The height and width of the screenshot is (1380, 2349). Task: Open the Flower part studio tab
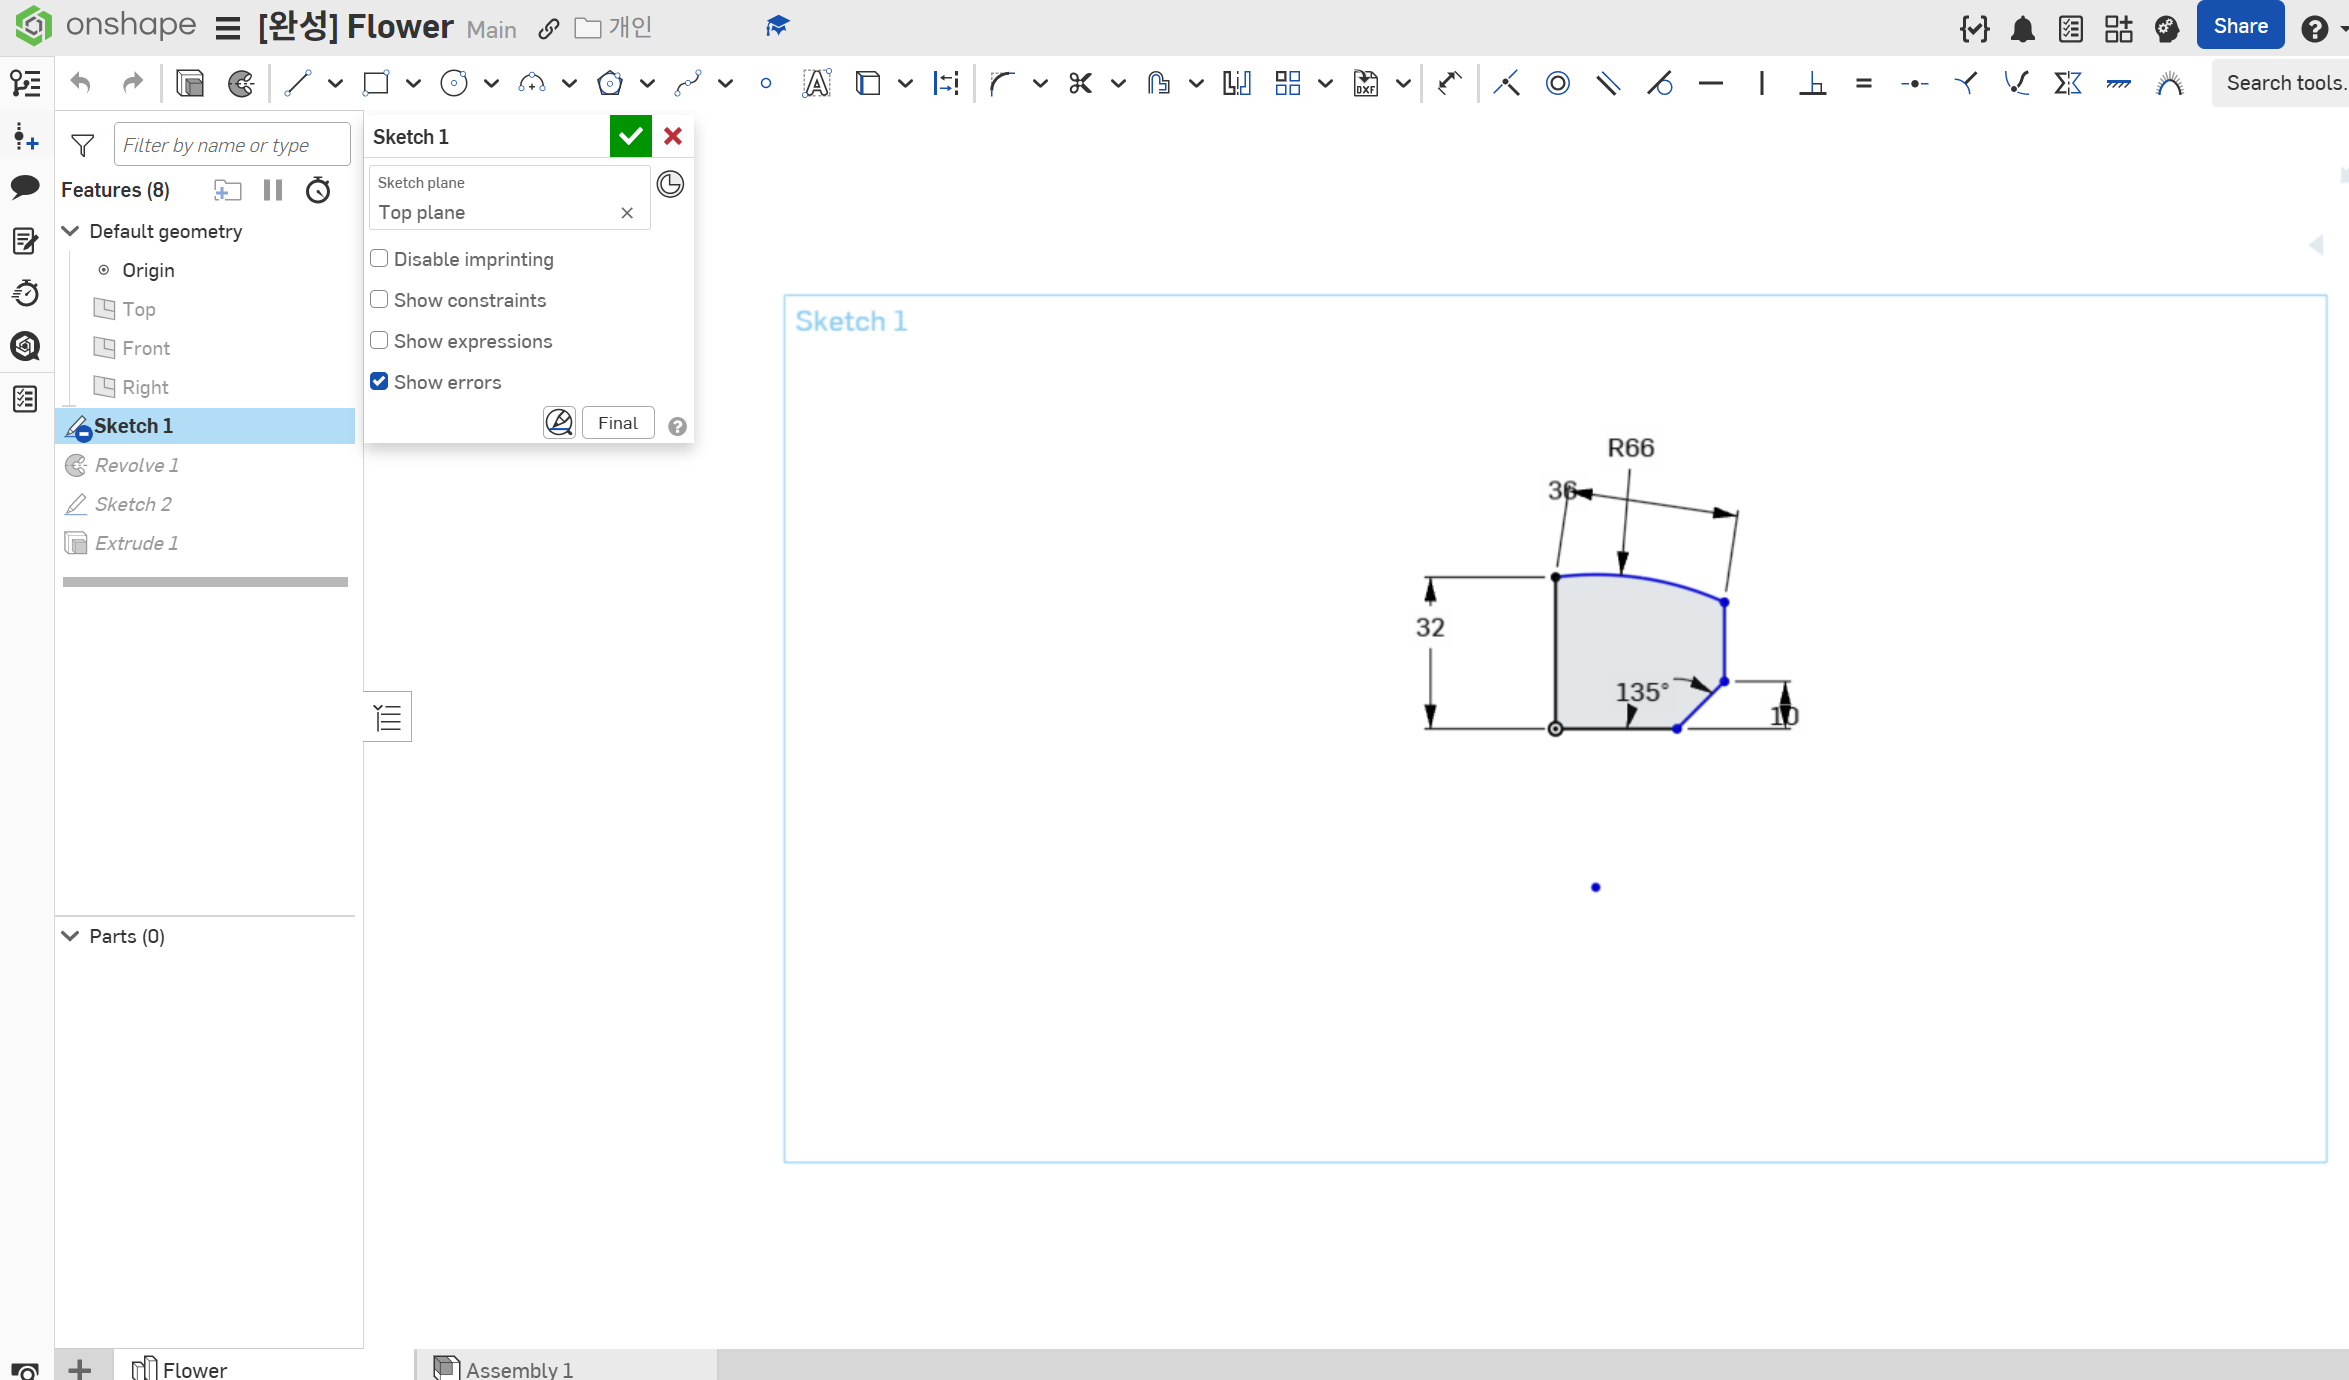click(194, 1368)
